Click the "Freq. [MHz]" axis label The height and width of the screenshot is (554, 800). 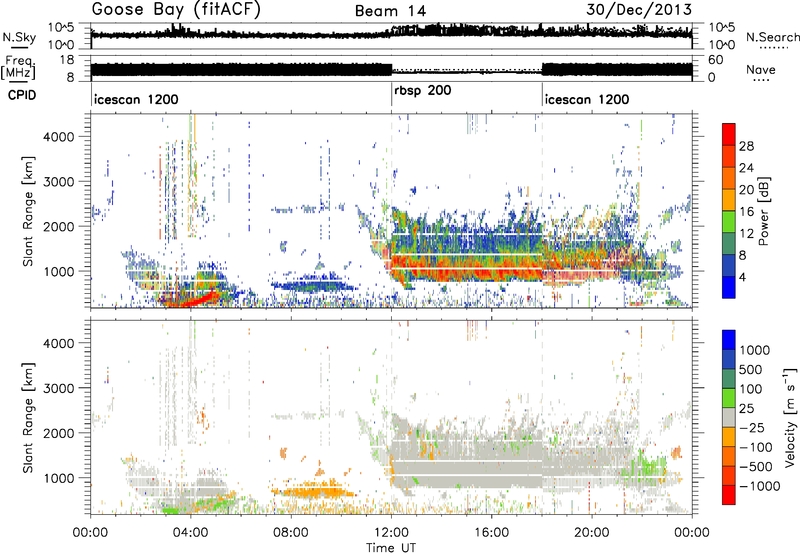[19, 68]
